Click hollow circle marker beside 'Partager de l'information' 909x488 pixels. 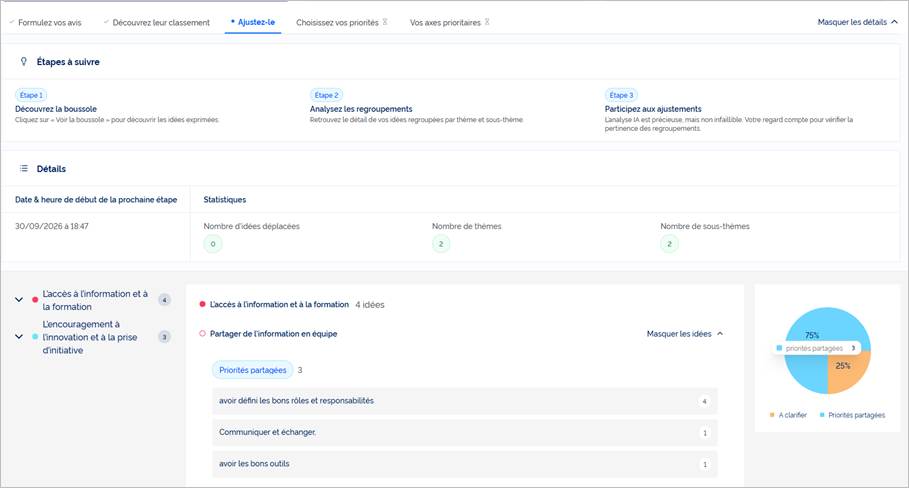click(x=202, y=334)
